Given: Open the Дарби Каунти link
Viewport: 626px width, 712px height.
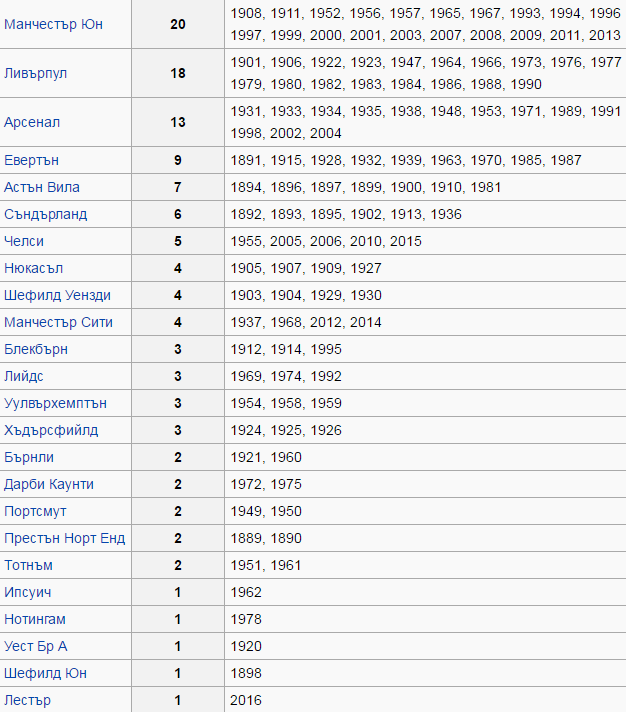Looking at the screenshot, I should click(49, 485).
